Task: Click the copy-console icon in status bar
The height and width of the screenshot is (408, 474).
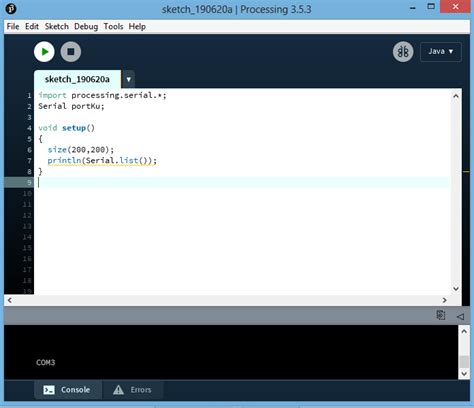Action: pos(441,315)
